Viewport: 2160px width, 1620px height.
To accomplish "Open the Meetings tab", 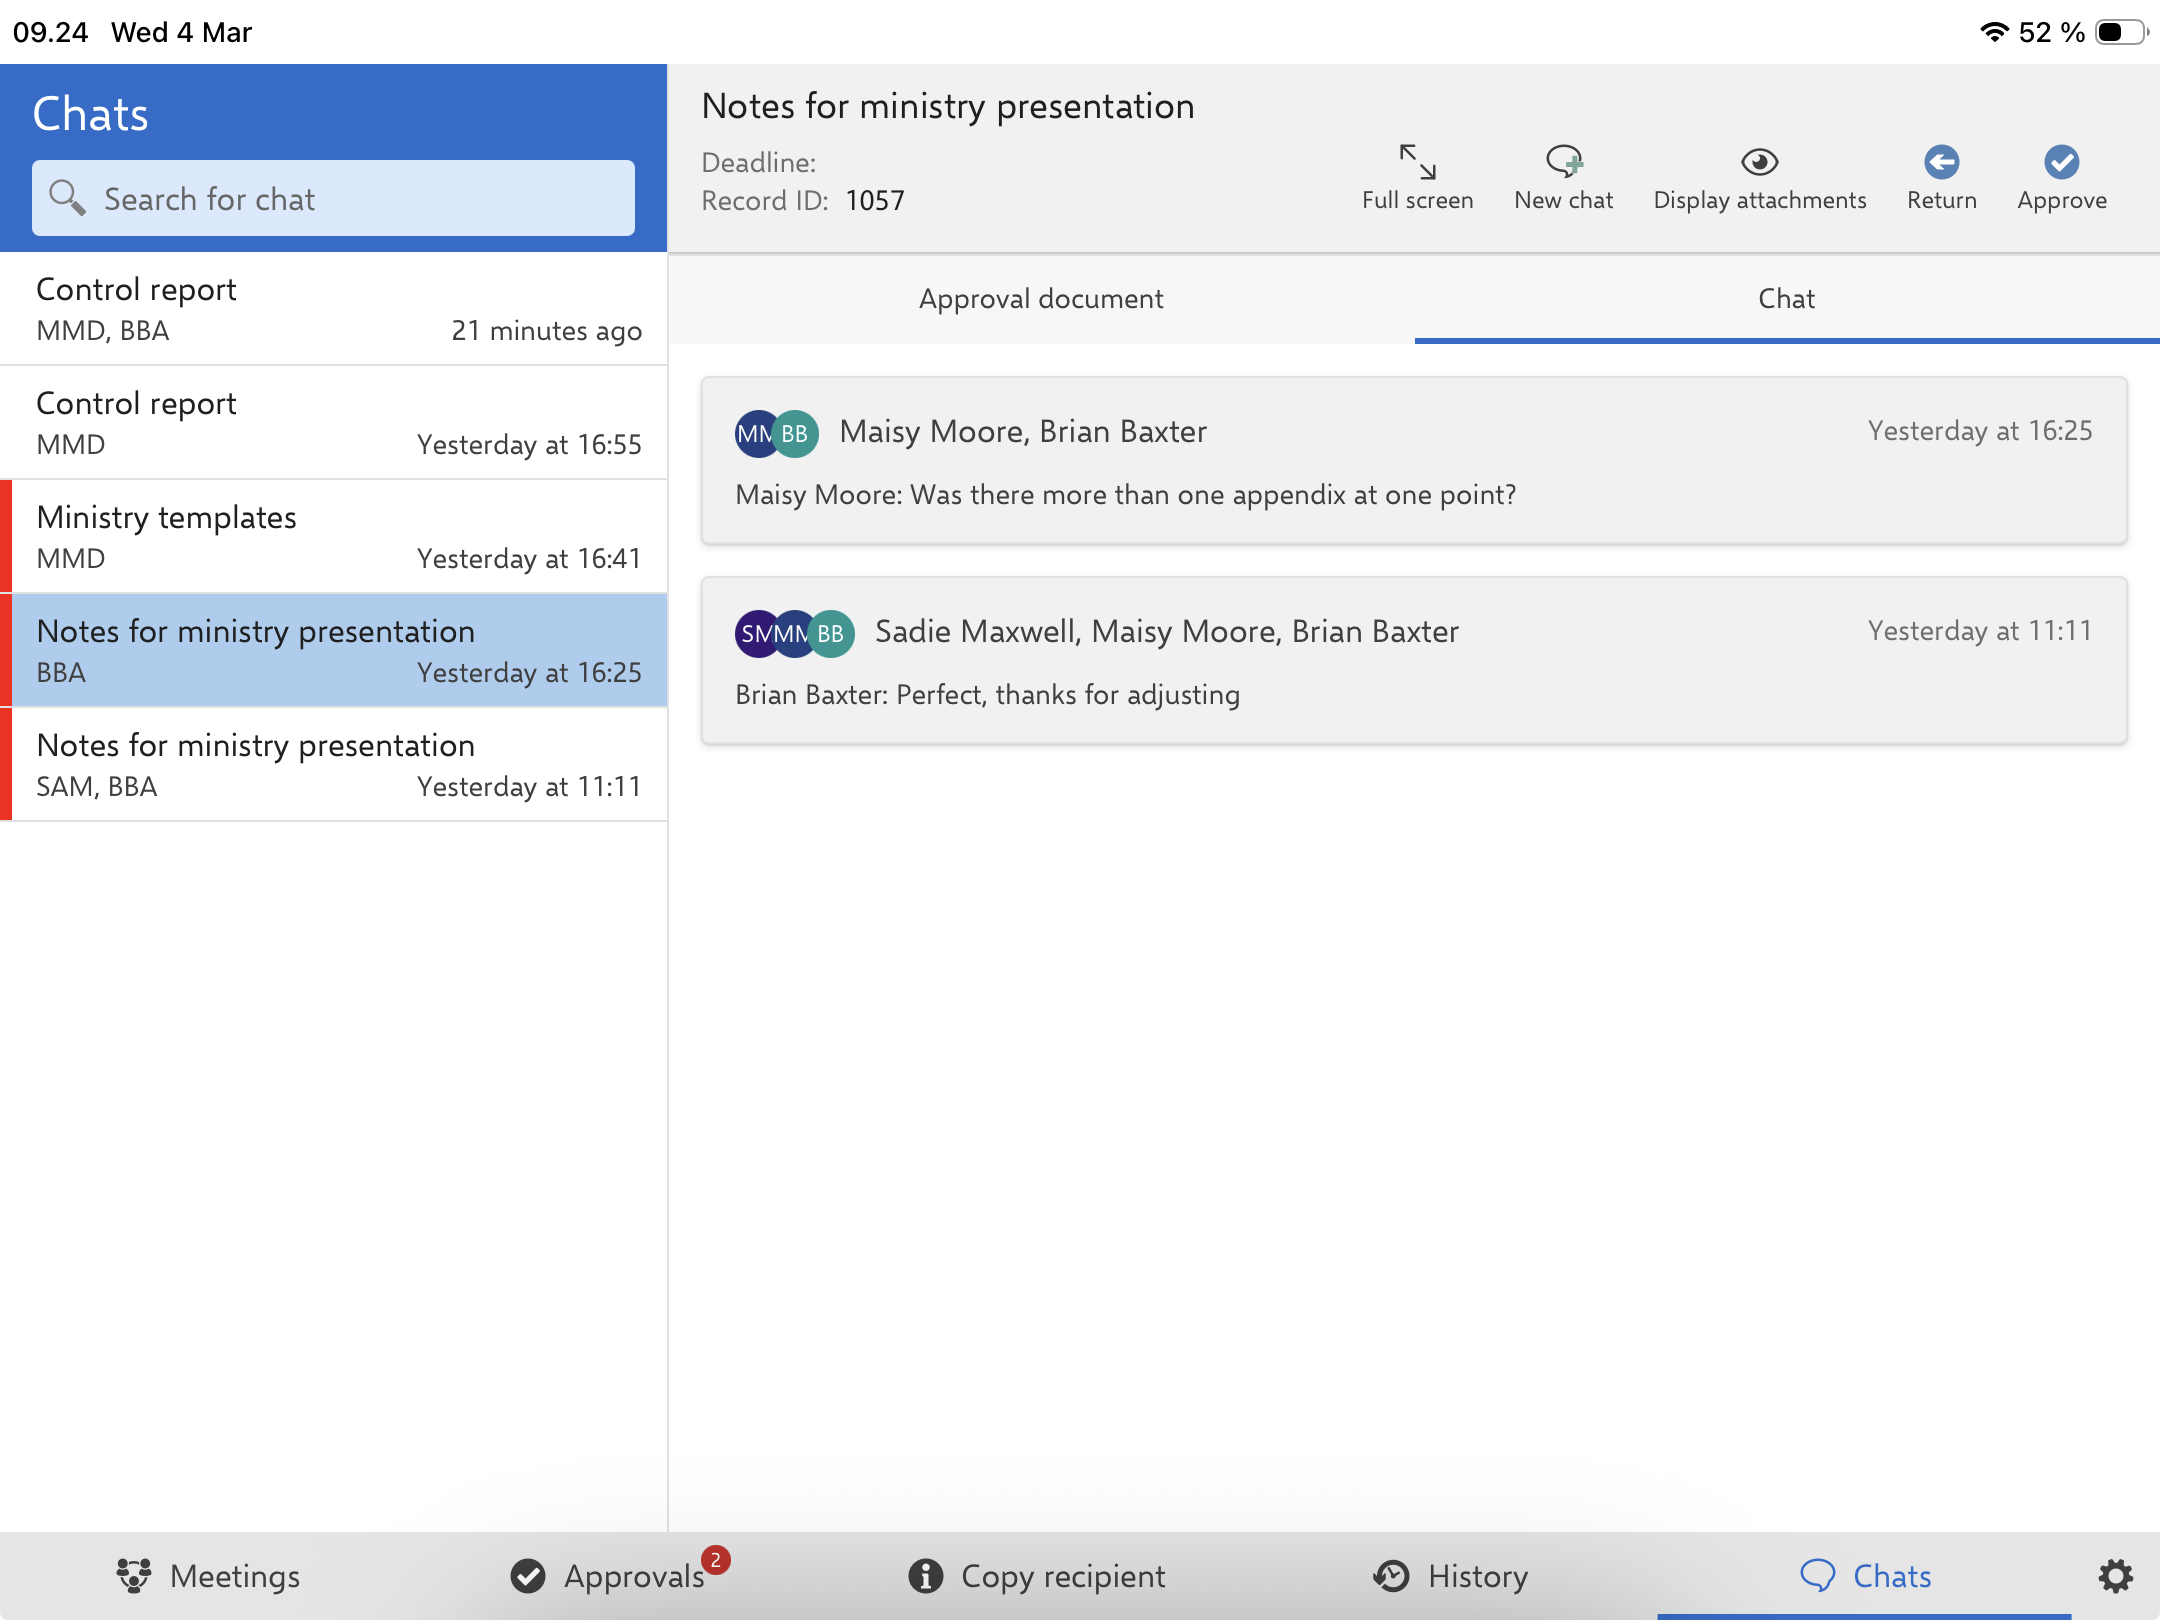I will coord(207,1576).
